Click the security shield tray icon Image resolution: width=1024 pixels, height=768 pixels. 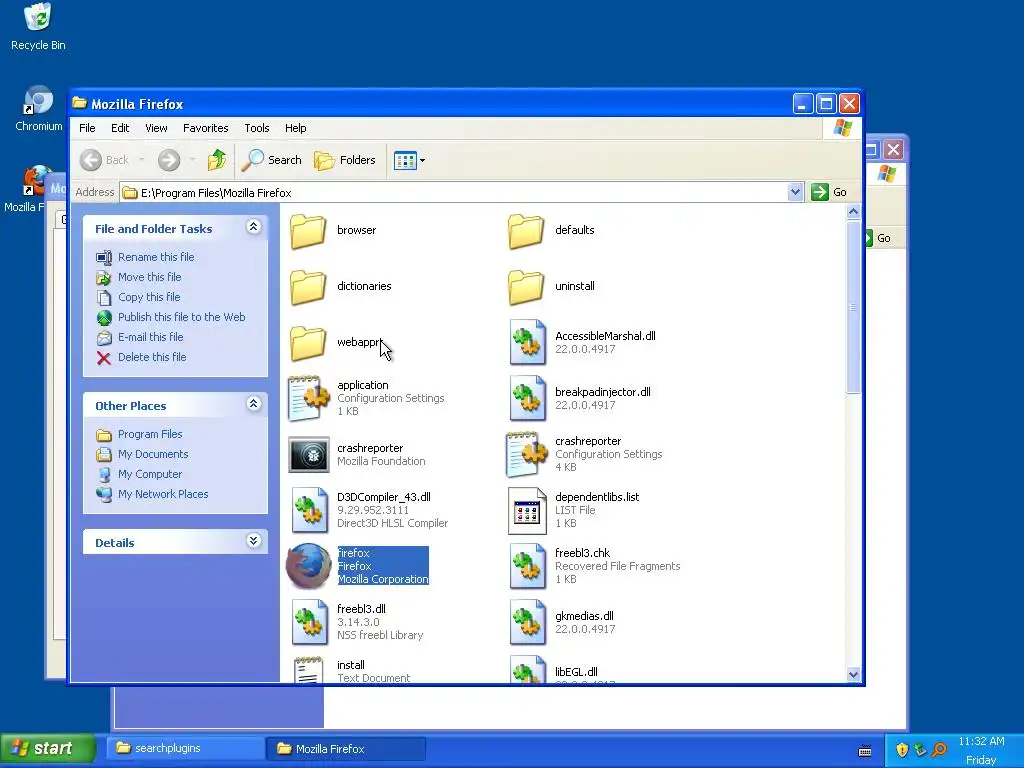tap(902, 750)
